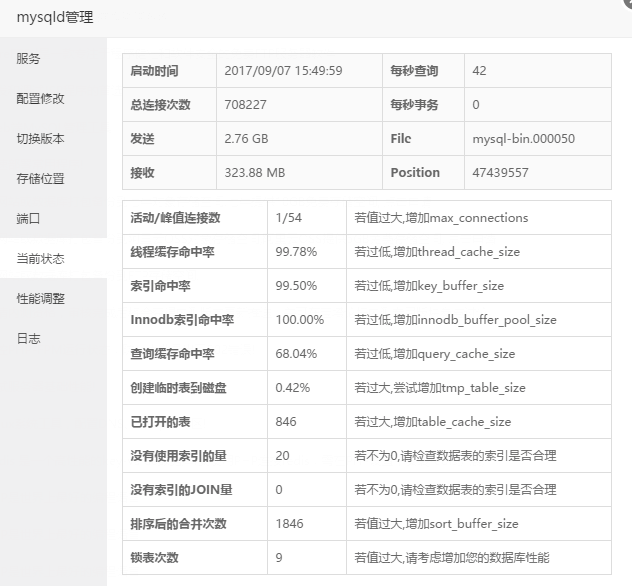Switch to 配置修改 tab
Screen dimensions: 632x586
(40, 98)
